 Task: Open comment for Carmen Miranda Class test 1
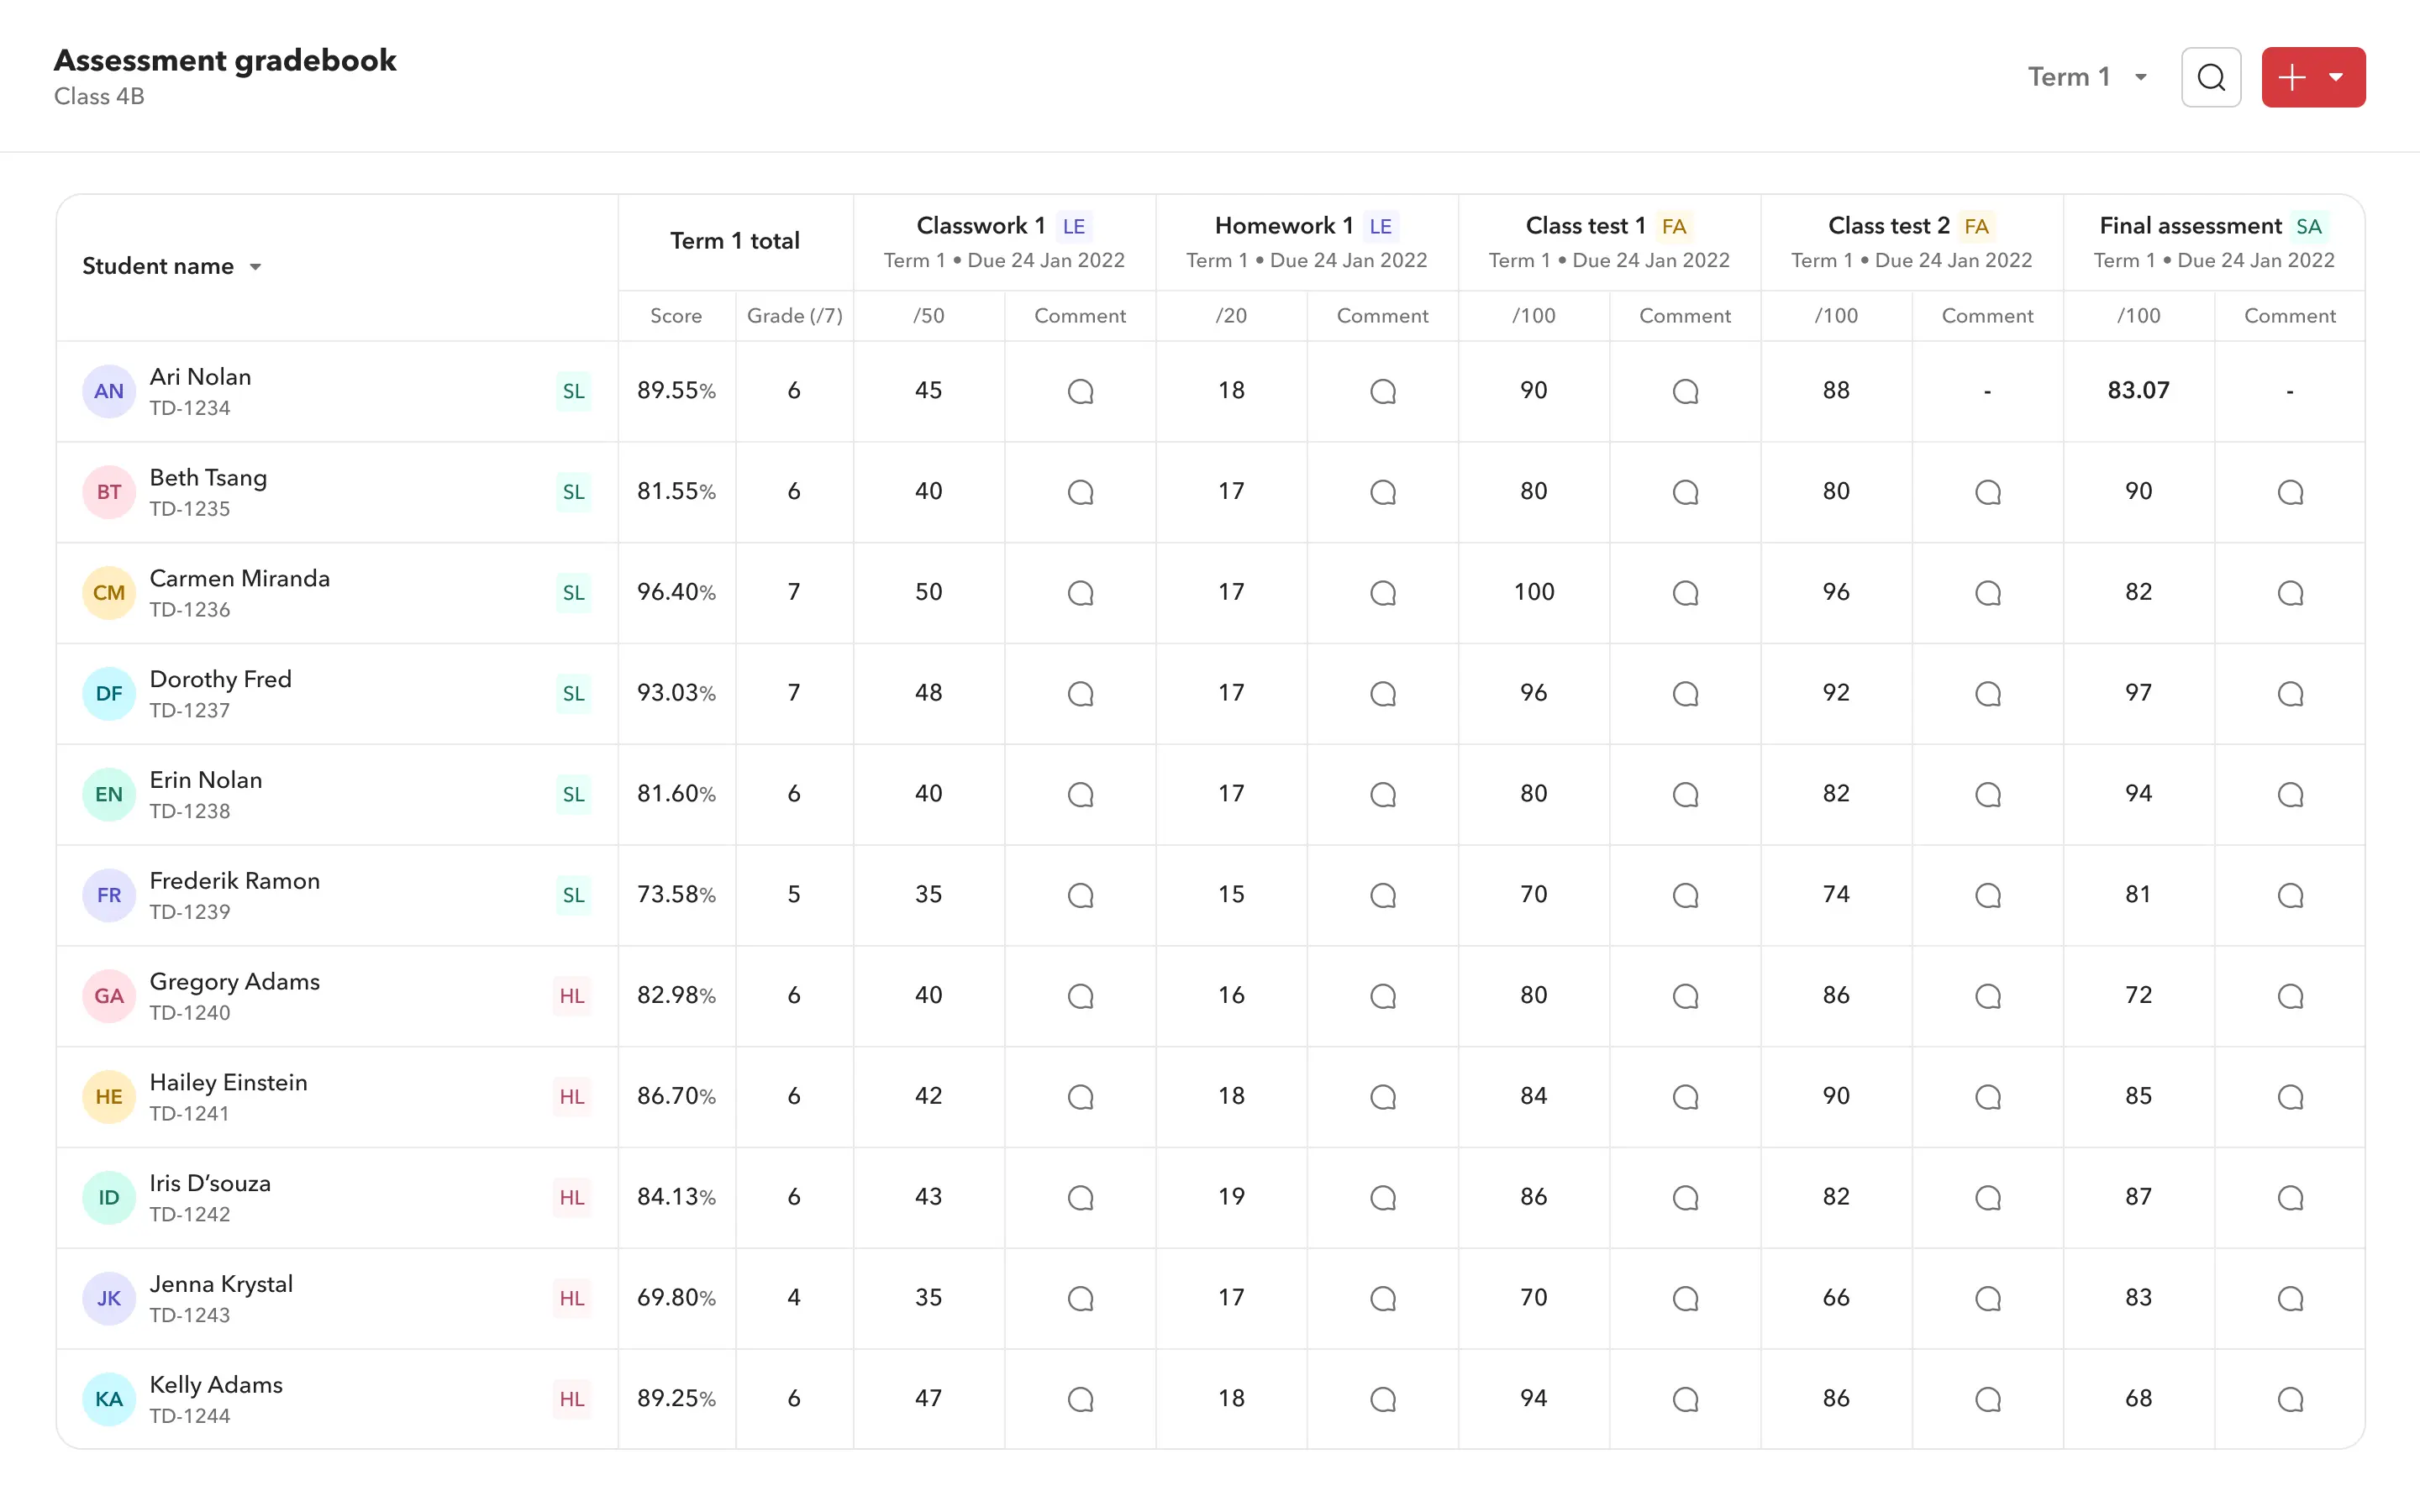pyautogui.click(x=1685, y=592)
